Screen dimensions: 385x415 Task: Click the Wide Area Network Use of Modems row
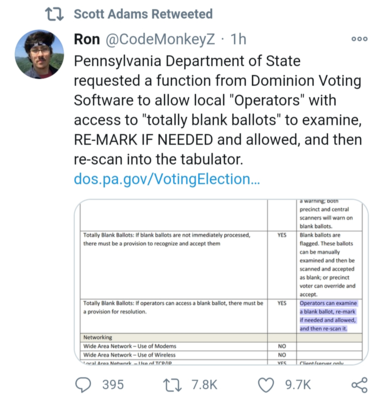[x=221, y=346]
